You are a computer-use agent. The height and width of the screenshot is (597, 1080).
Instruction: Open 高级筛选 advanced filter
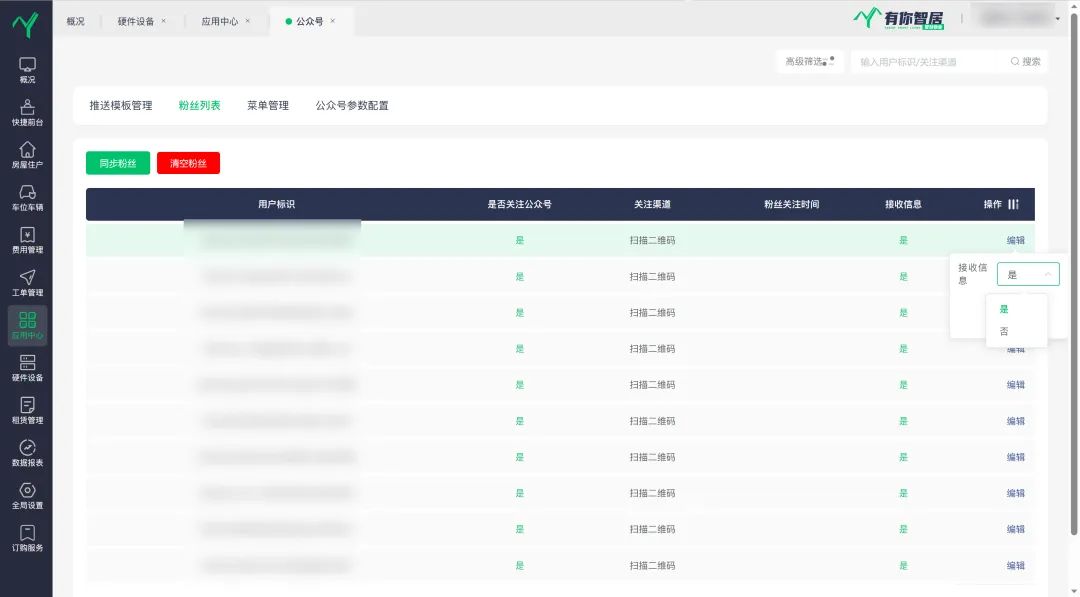809,62
